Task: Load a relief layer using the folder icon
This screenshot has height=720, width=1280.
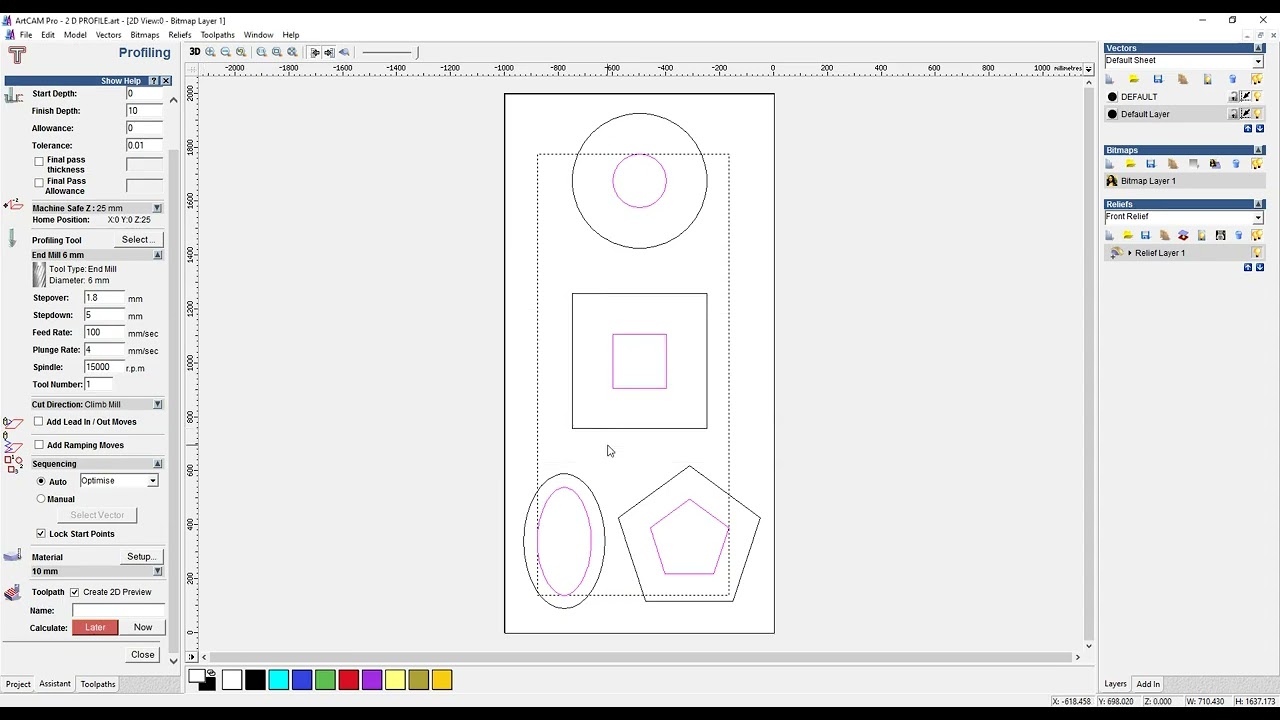Action: pyautogui.click(x=1127, y=236)
